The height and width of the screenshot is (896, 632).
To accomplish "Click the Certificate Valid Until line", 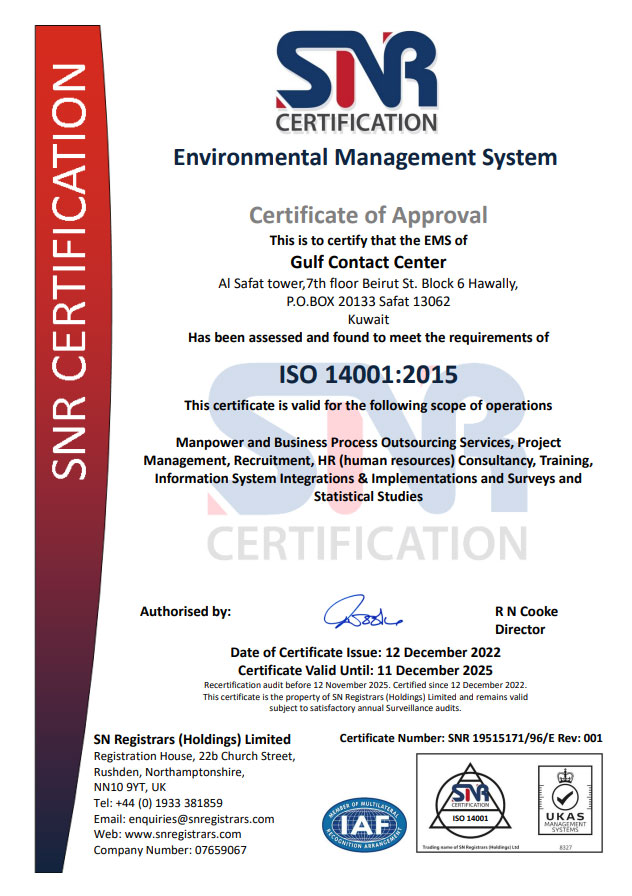I will 365,670.
